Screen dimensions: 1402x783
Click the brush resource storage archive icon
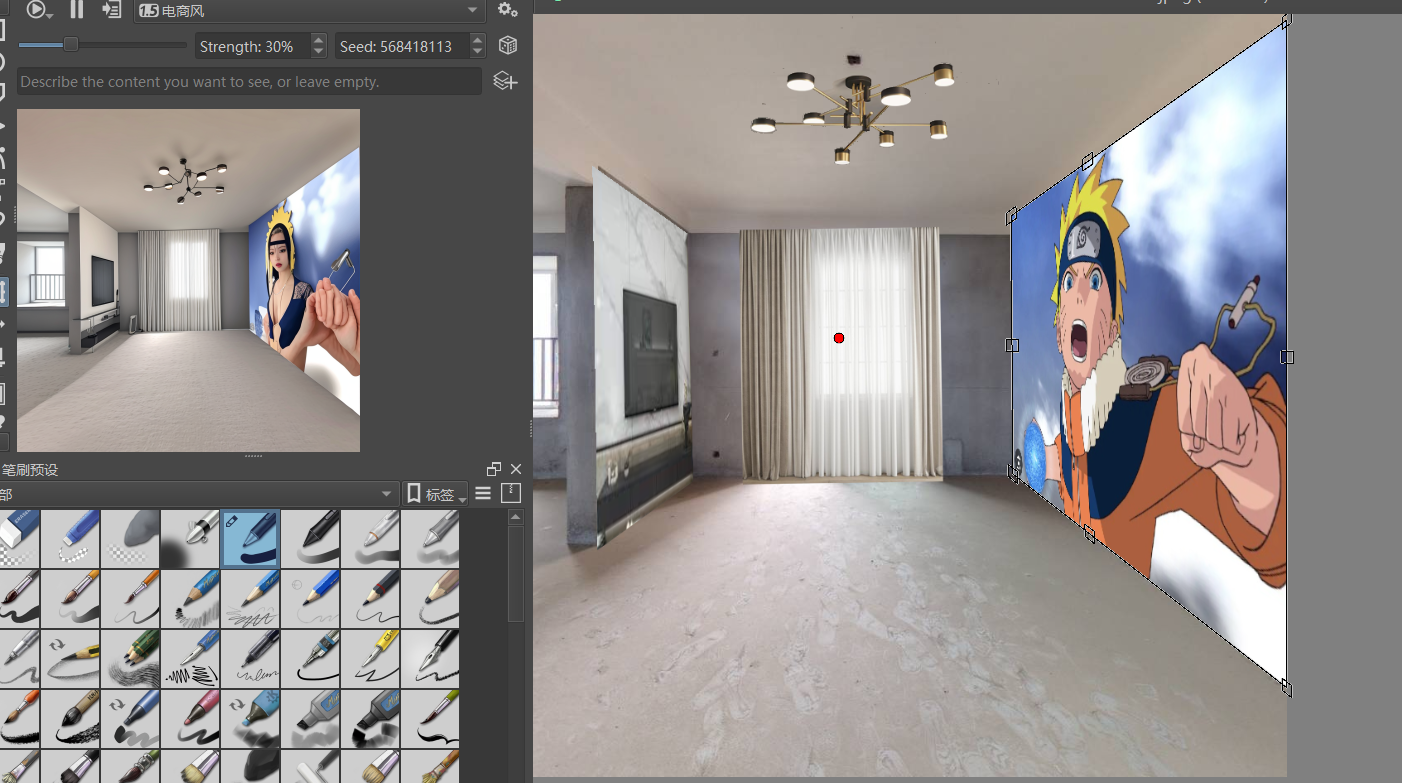[511, 493]
